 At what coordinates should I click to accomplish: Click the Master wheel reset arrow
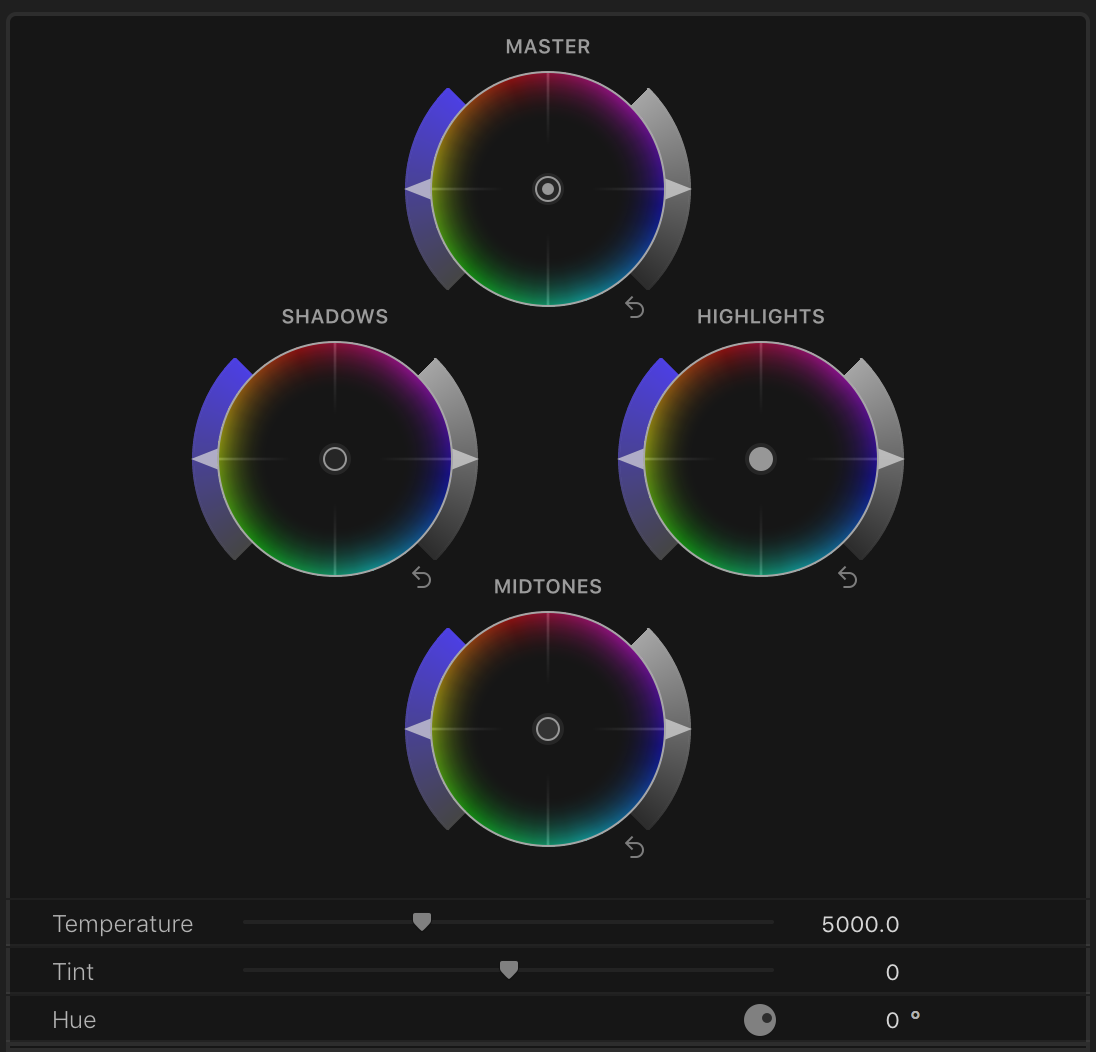[635, 308]
